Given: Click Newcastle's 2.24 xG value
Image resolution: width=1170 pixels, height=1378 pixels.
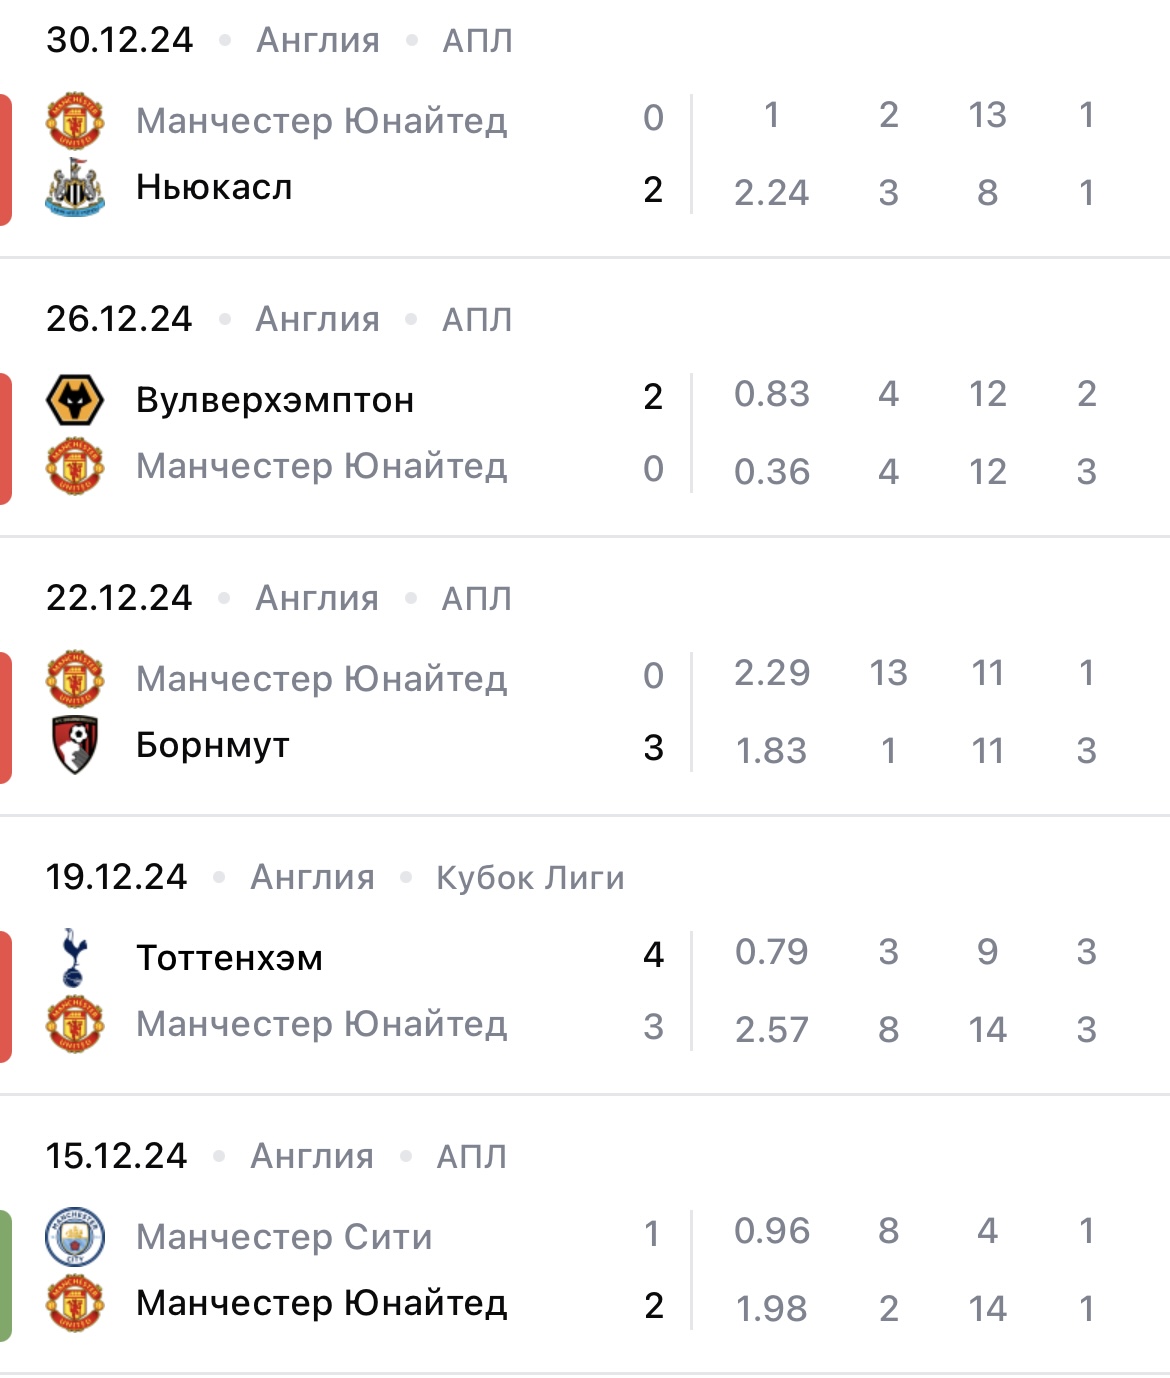Looking at the screenshot, I should click(x=771, y=193).
